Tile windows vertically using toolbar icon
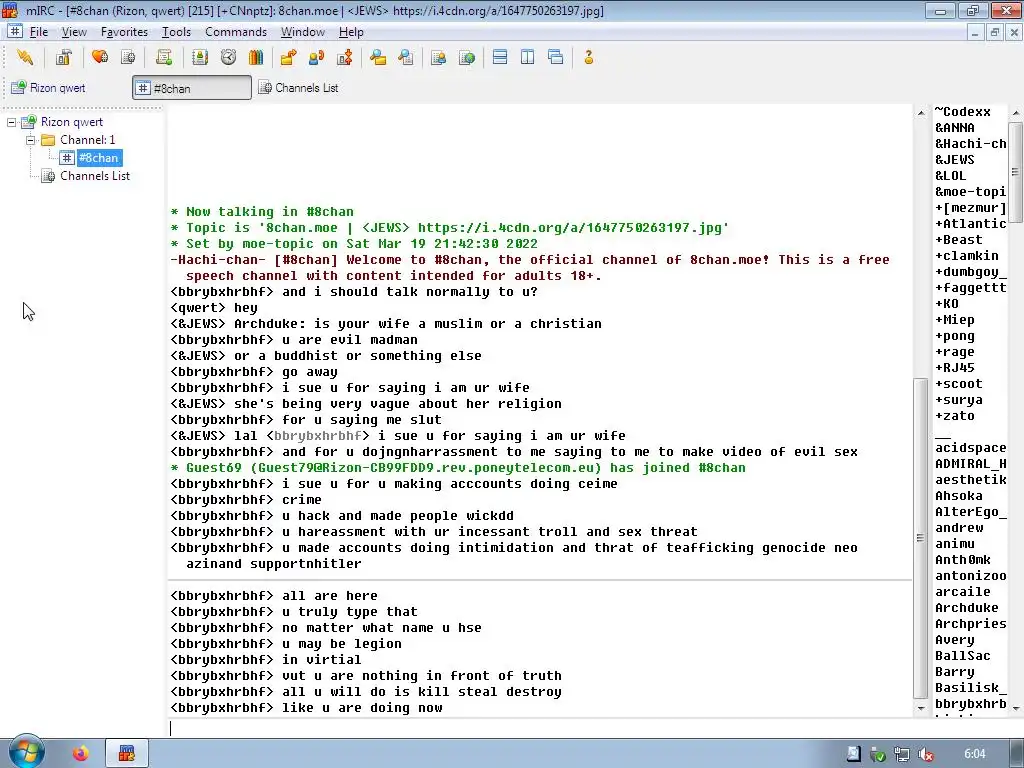The width and height of the screenshot is (1024, 768). pos(528,57)
